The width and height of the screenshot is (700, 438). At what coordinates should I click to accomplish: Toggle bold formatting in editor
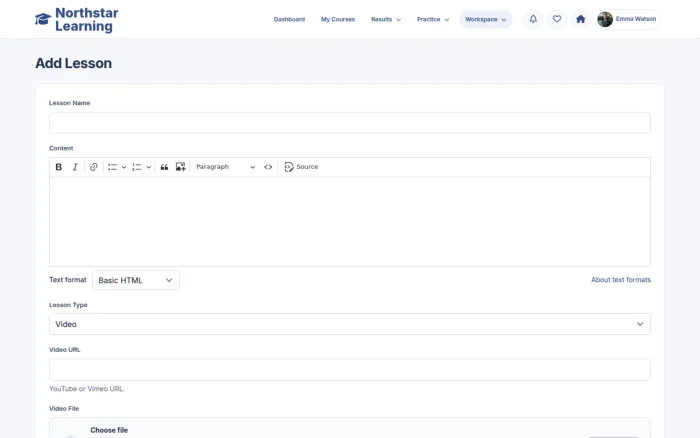58,167
